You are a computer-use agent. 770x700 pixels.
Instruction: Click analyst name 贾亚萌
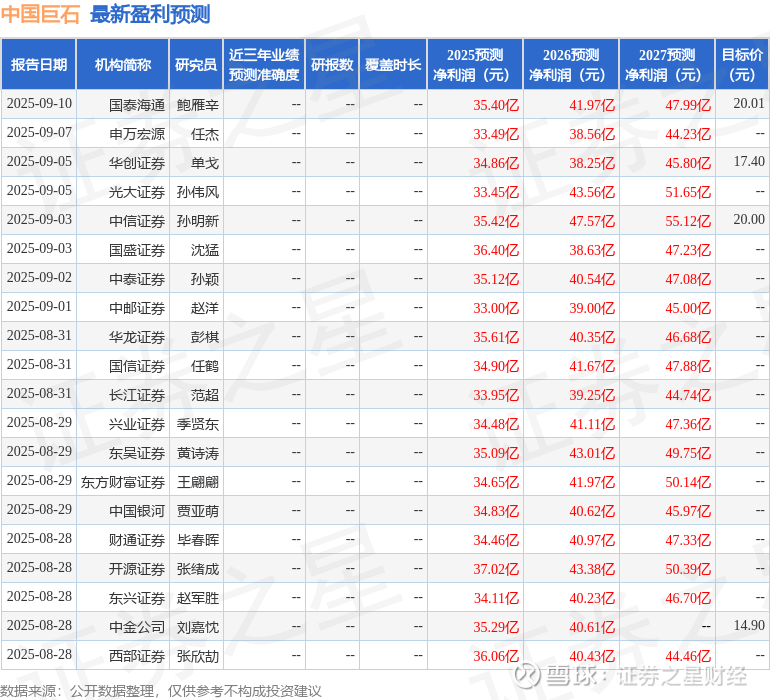(x=197, y=511)
